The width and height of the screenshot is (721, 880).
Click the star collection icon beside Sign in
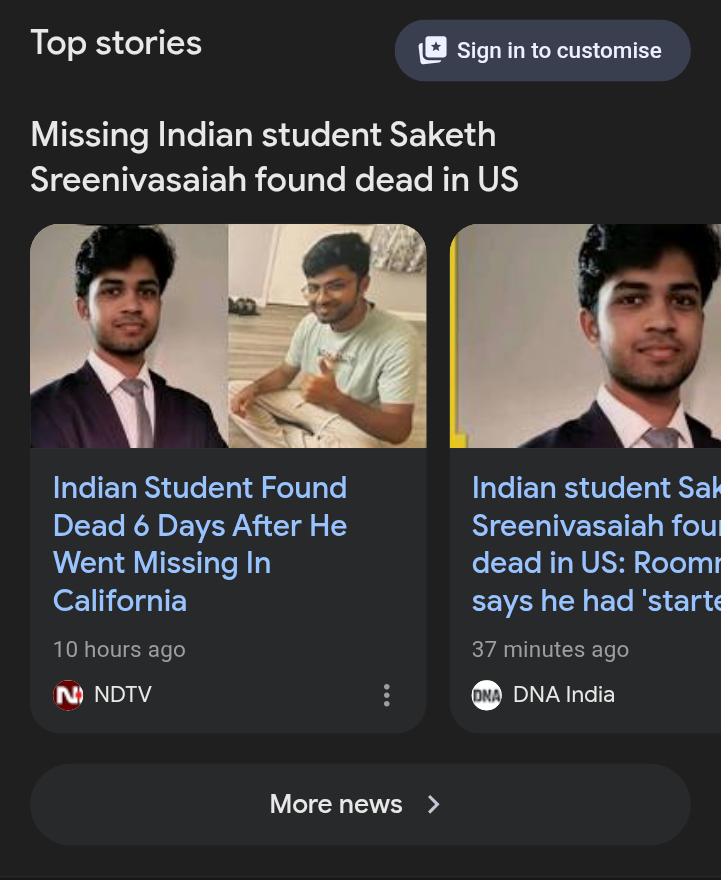pos(432,50)
